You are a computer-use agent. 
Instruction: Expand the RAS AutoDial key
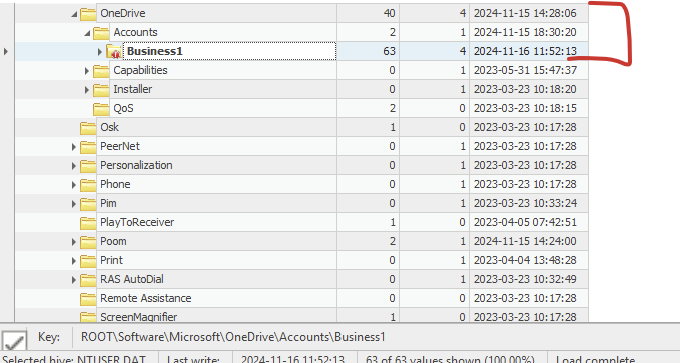pos(74,280)
